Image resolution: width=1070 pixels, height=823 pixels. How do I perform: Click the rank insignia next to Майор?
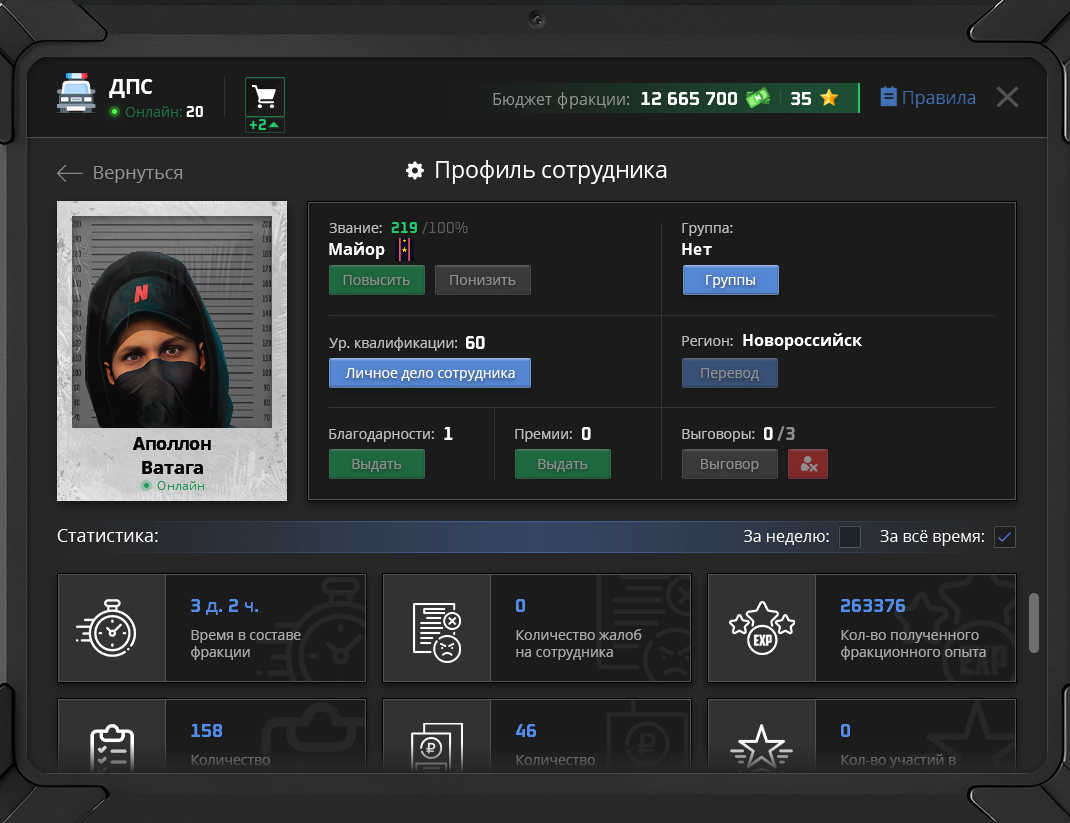(404, 249)
